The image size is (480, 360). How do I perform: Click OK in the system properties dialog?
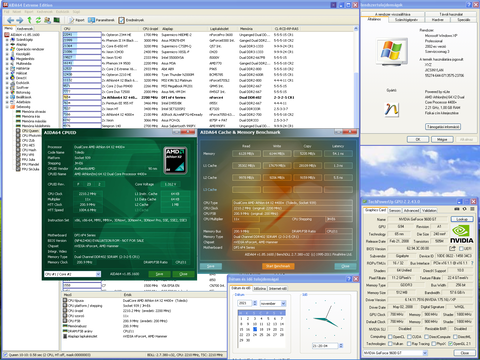[418, 139]
